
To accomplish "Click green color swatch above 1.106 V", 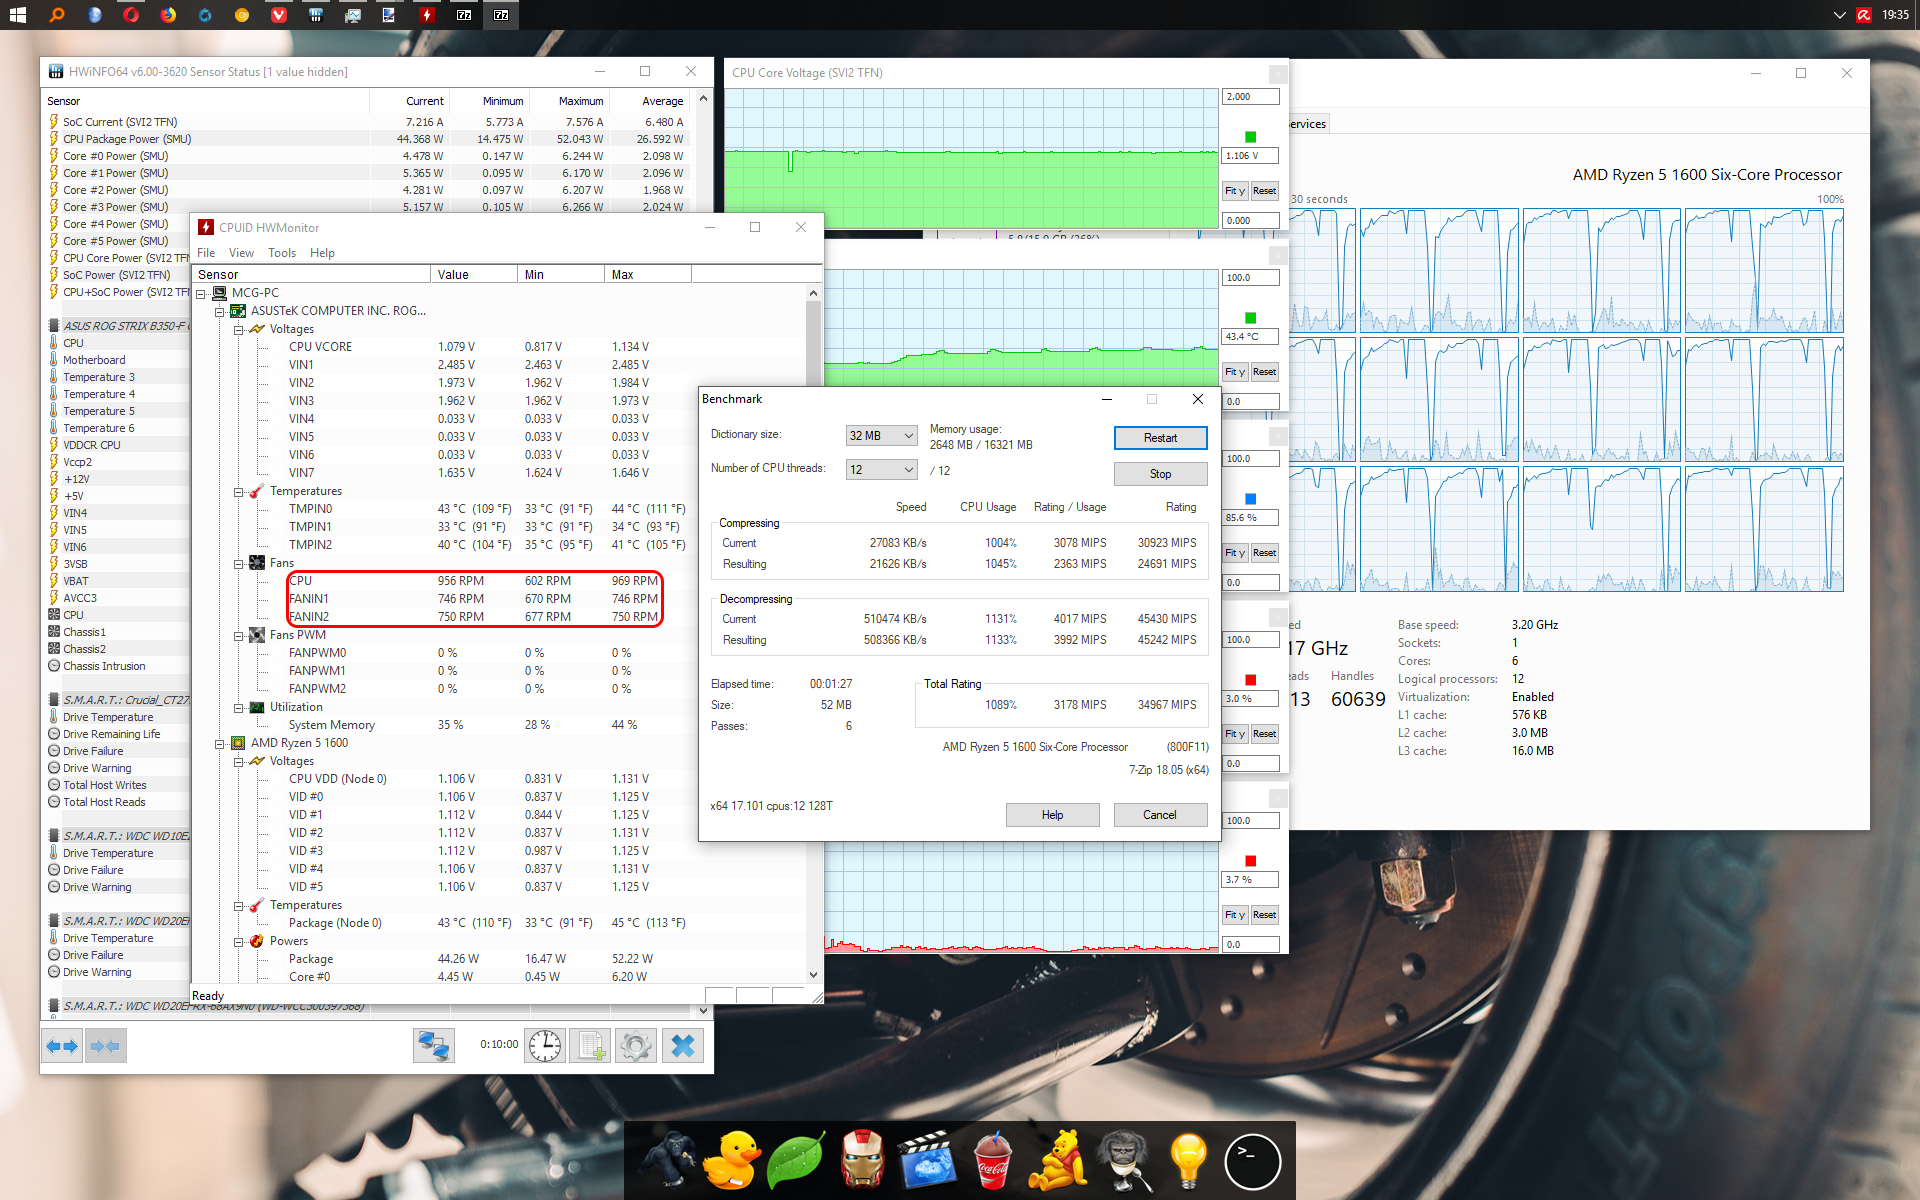I will tap(1250, 137).
